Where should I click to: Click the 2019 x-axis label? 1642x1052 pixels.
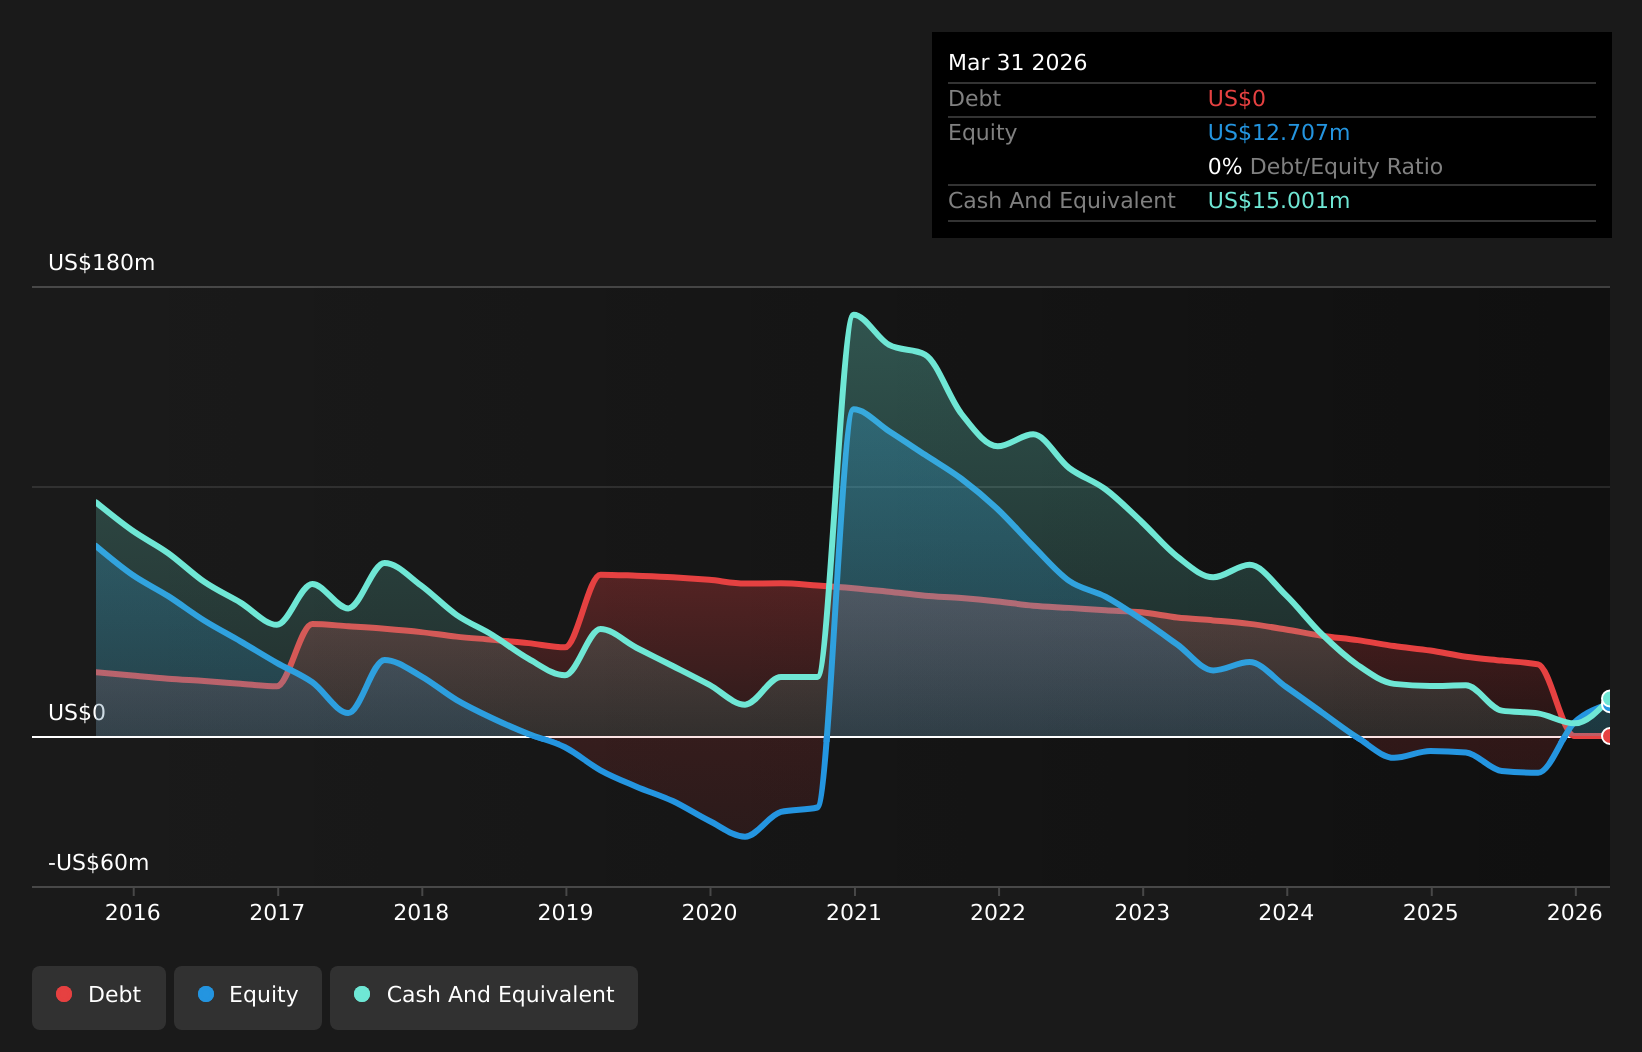coord(566,913)
